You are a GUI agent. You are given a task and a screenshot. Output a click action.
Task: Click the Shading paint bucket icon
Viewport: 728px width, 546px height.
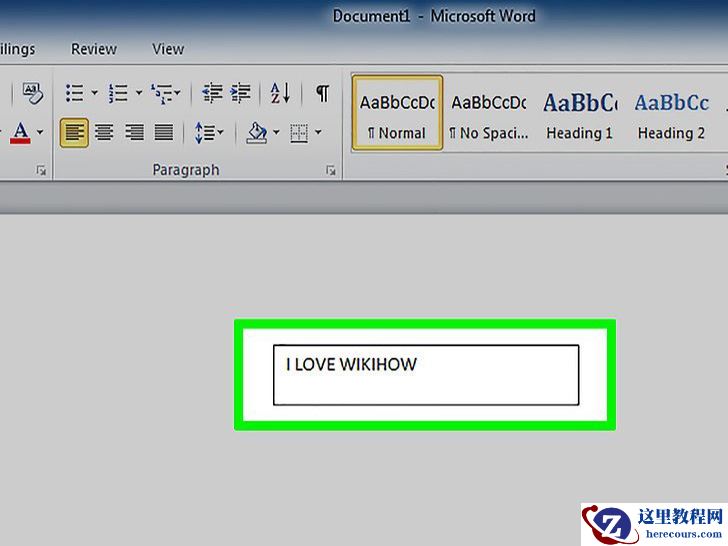[x=257, y=133]
